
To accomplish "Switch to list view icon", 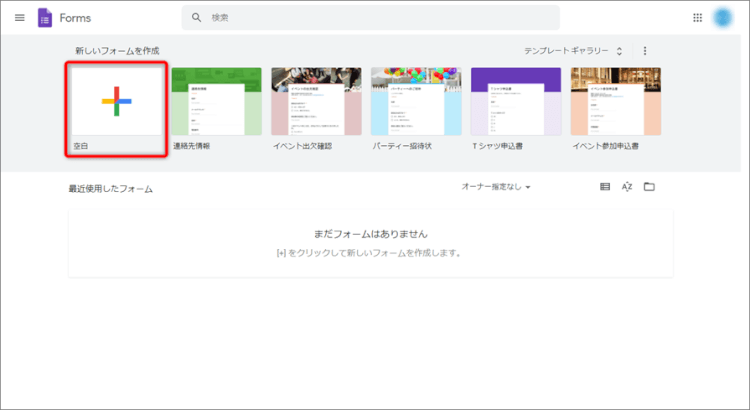I will 605,187.
